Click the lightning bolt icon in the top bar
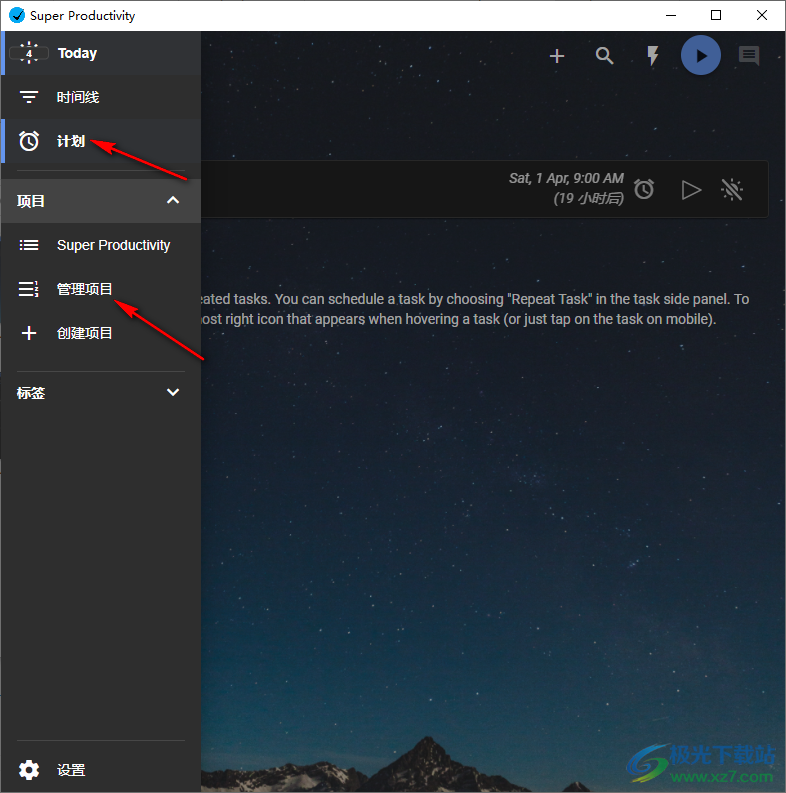The image size is (786, 793). [x=653, y=56]
